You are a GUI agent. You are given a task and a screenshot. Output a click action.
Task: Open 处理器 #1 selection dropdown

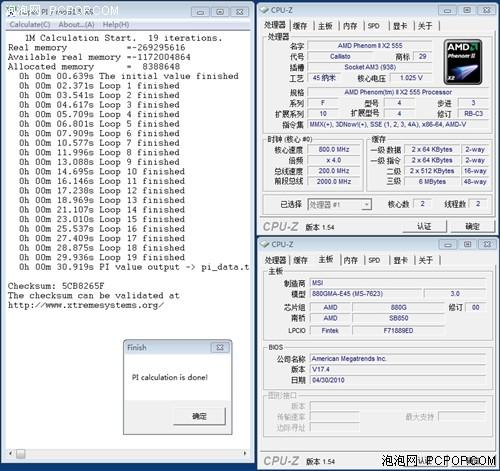pos(339,204)
